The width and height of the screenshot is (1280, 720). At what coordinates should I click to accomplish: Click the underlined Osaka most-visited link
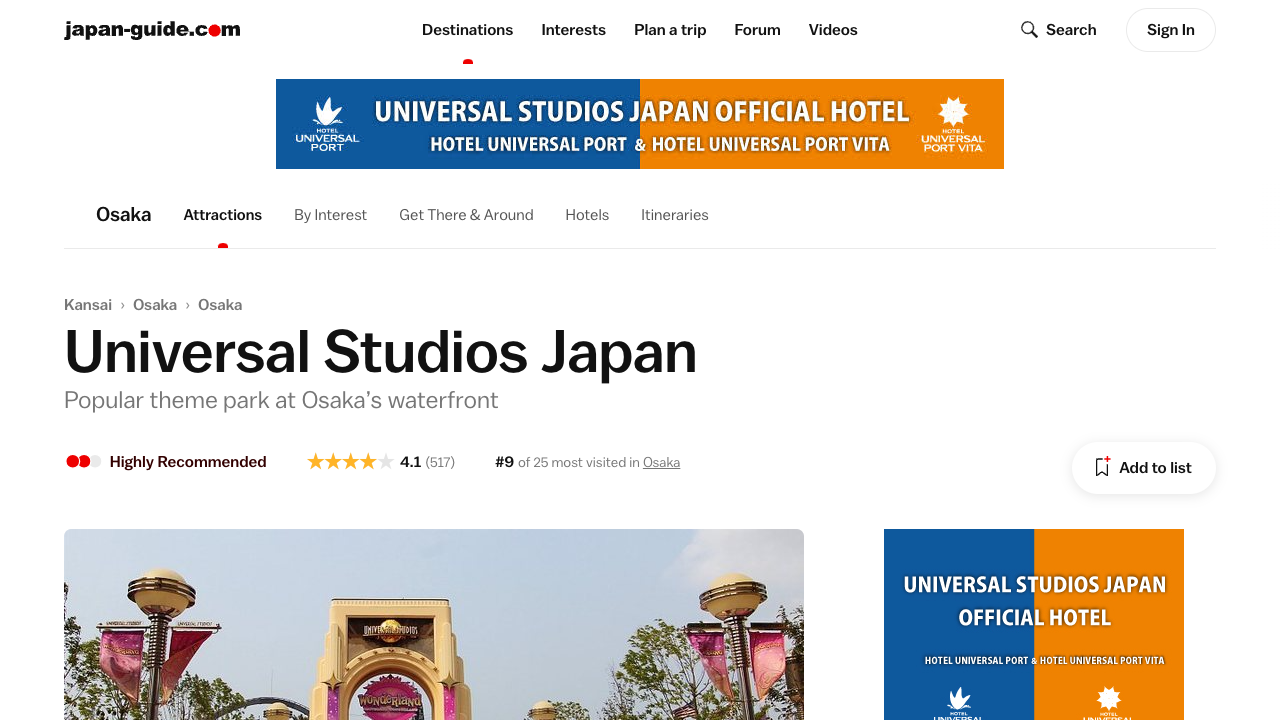(661, 462)
